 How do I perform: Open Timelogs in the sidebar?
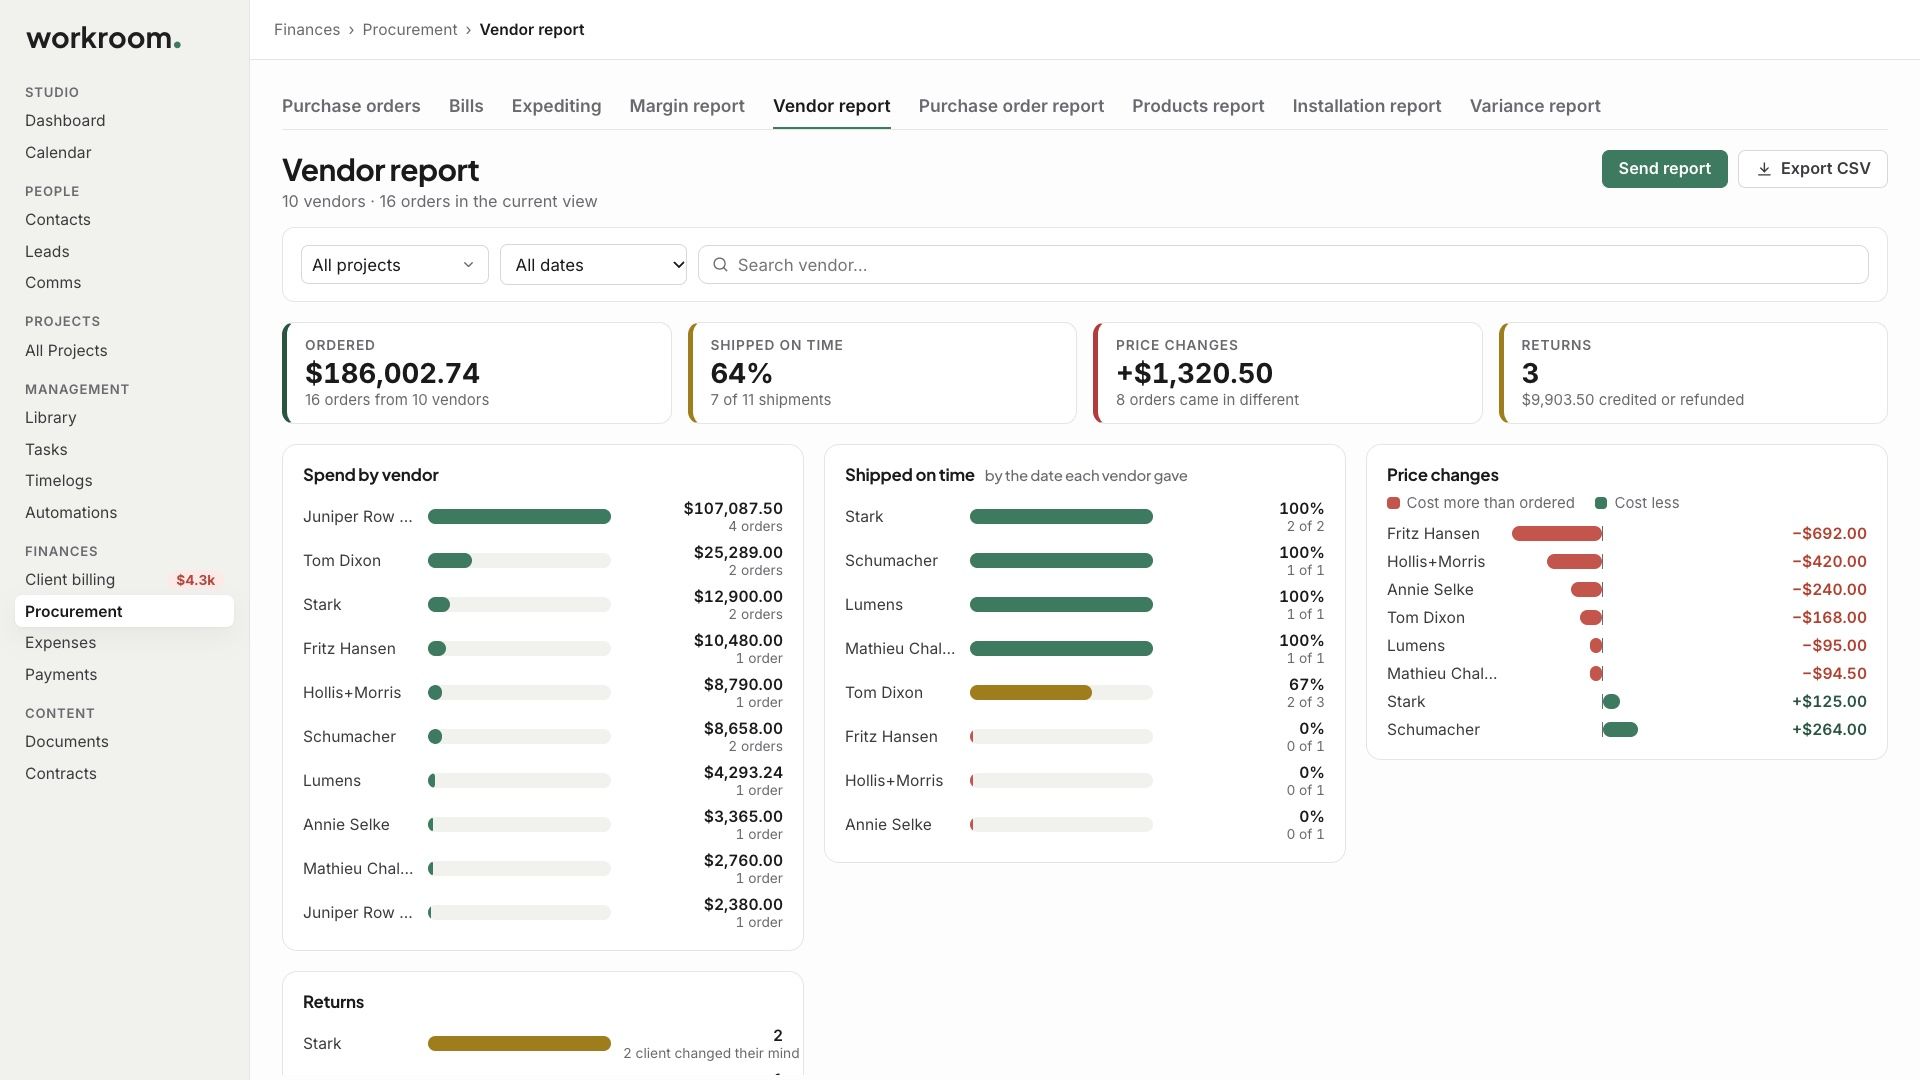[x=59, y=481]
